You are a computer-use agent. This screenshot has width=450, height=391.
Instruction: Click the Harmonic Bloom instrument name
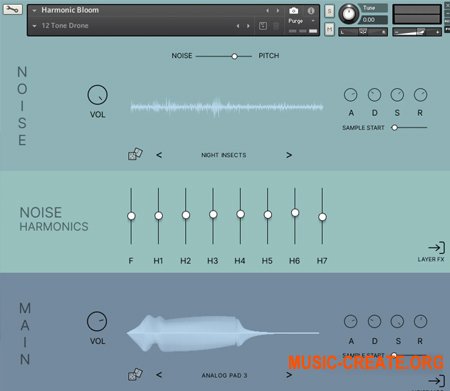pyautogui.click(x=70, y=10)
